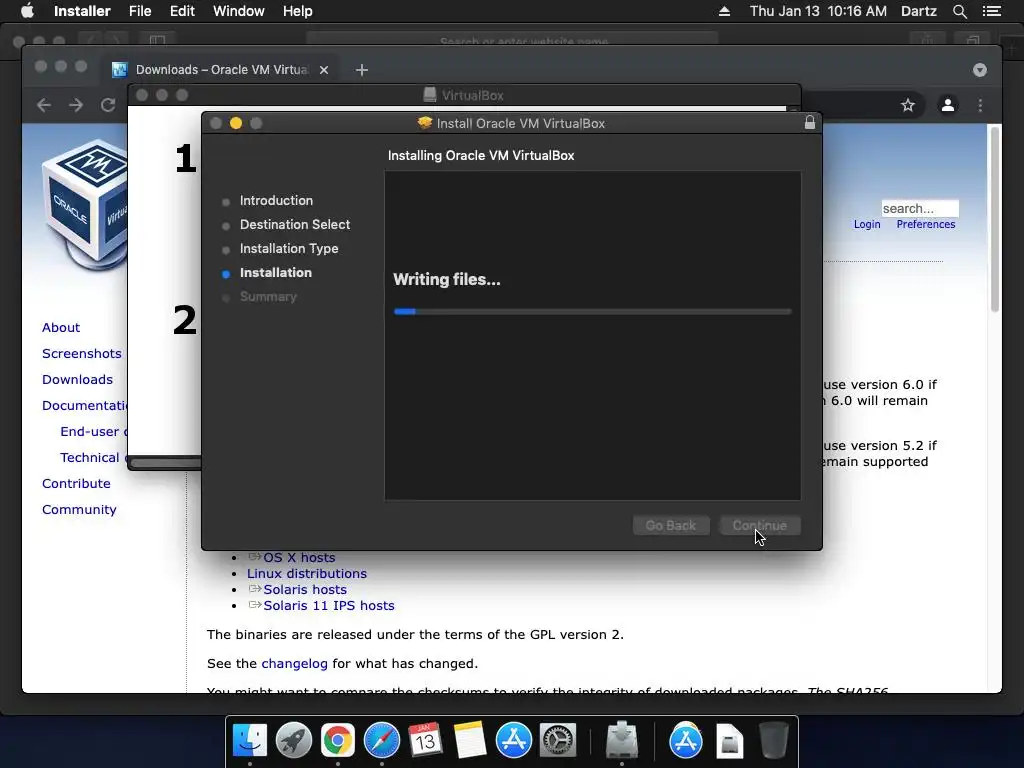Open the Trash in the Dock
Viewport: 1024px width, 768px height.
click(774, 741)
